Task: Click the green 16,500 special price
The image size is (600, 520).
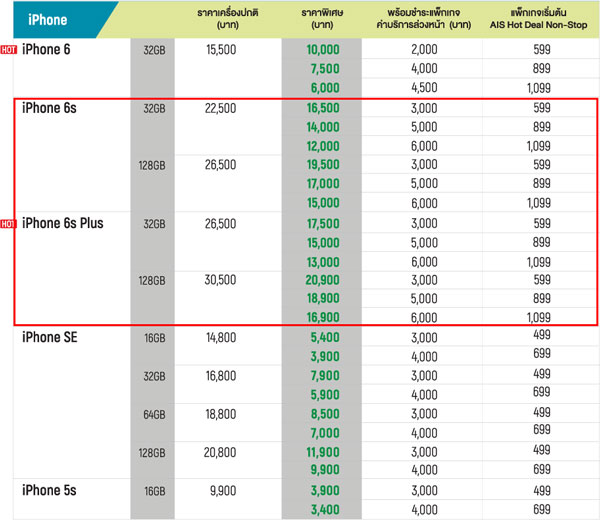Action: (324, 108)
